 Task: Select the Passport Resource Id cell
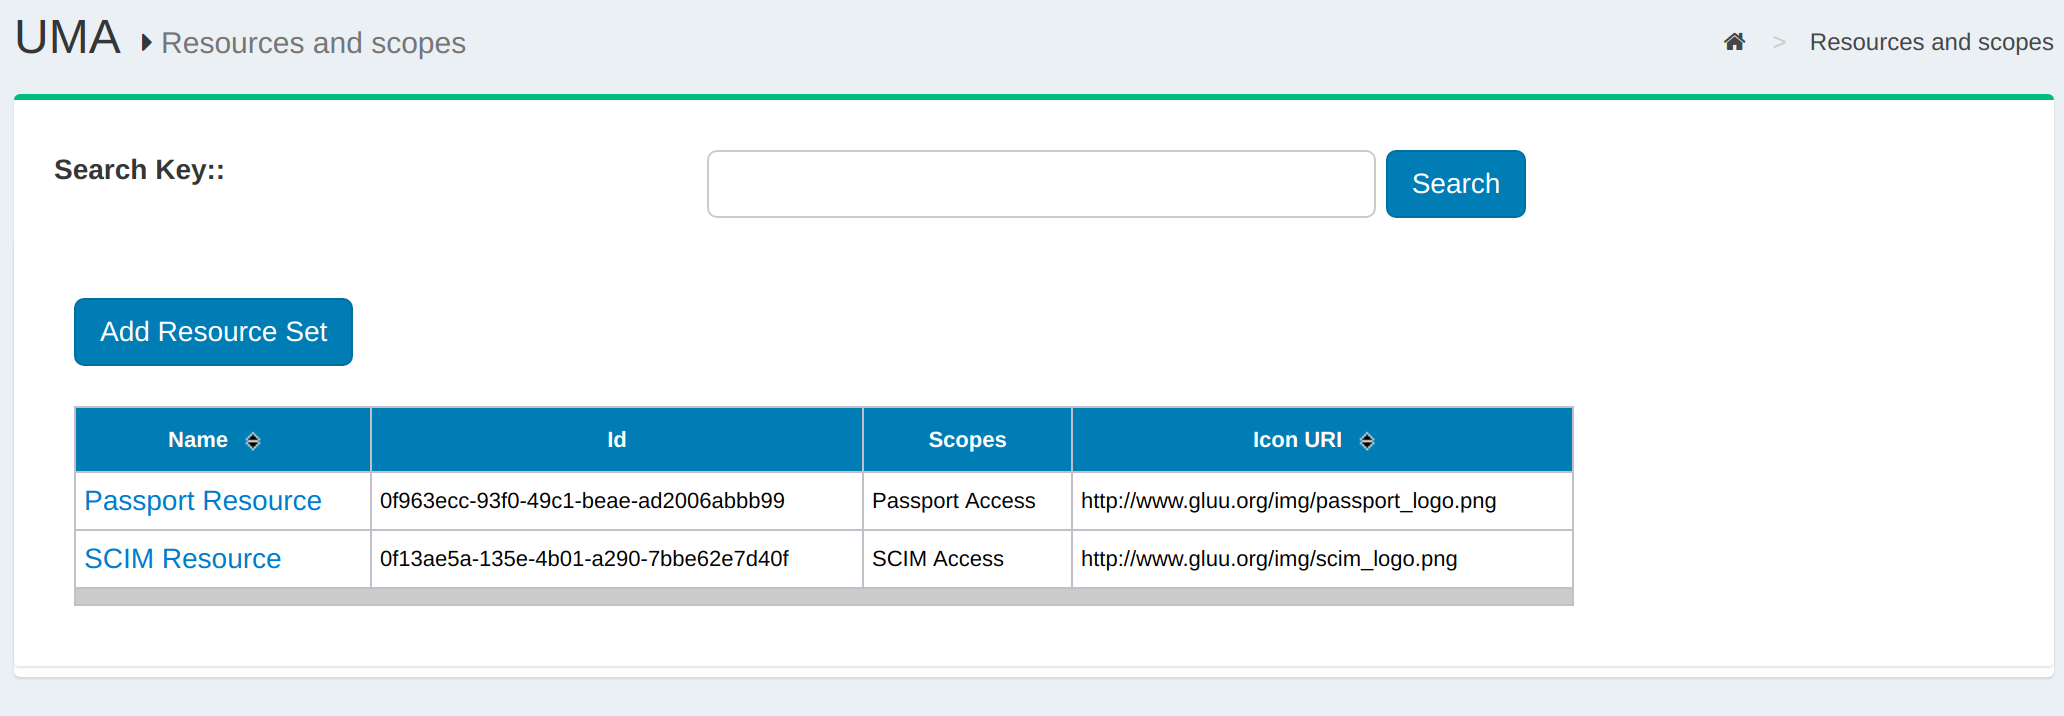(x=582, y=501)
